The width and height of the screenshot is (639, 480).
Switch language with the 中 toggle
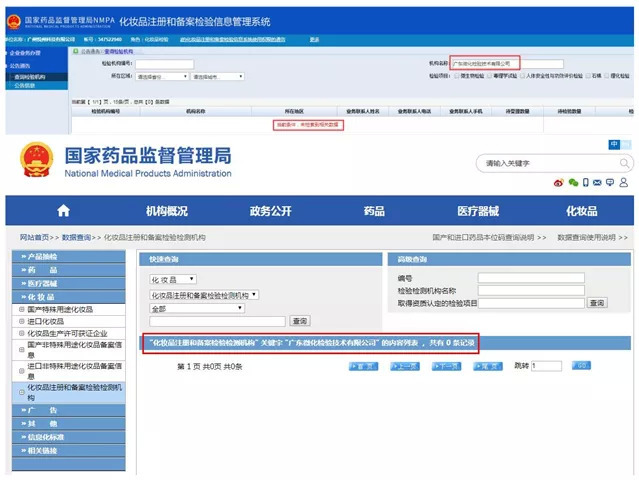614,144
